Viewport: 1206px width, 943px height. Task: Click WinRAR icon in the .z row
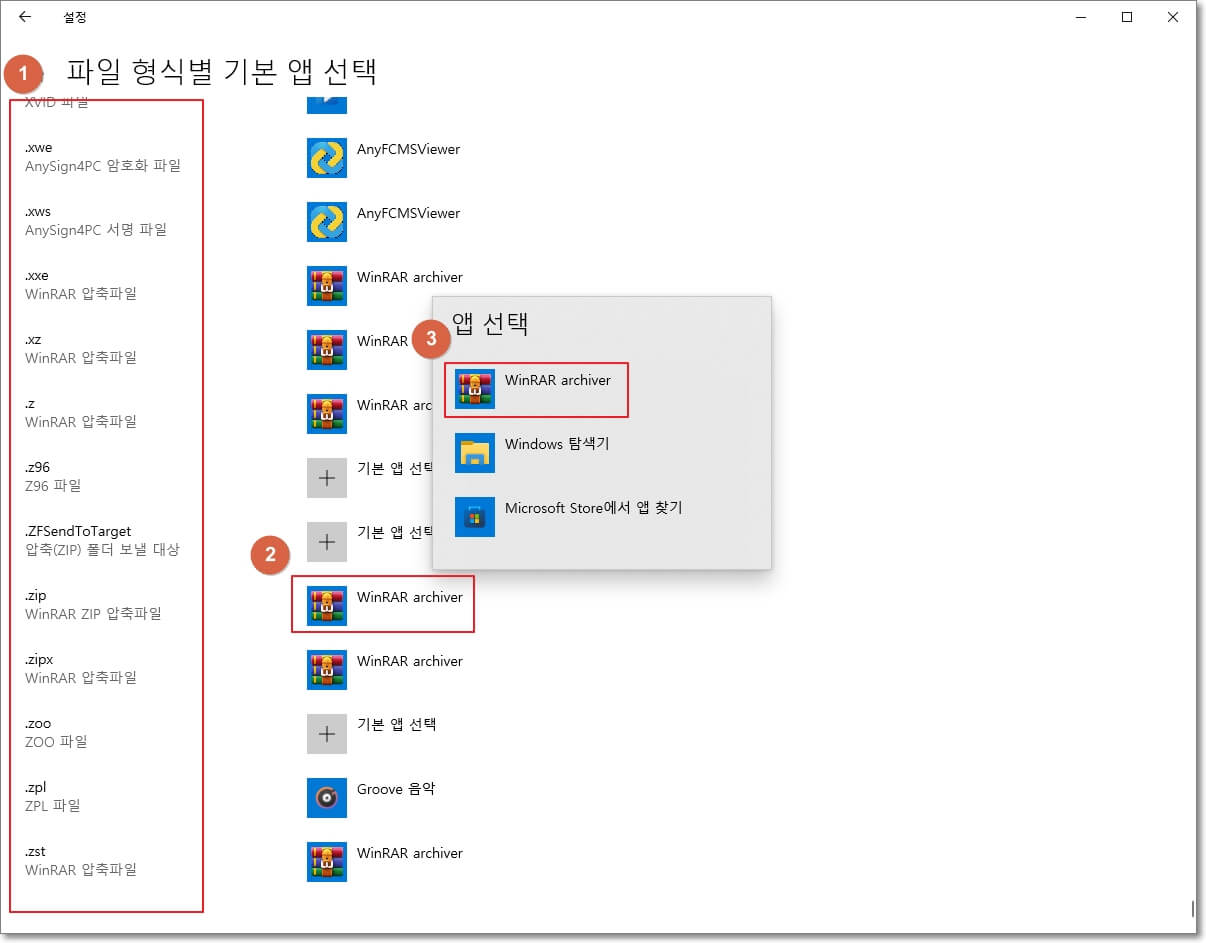(x=327, y=414)
